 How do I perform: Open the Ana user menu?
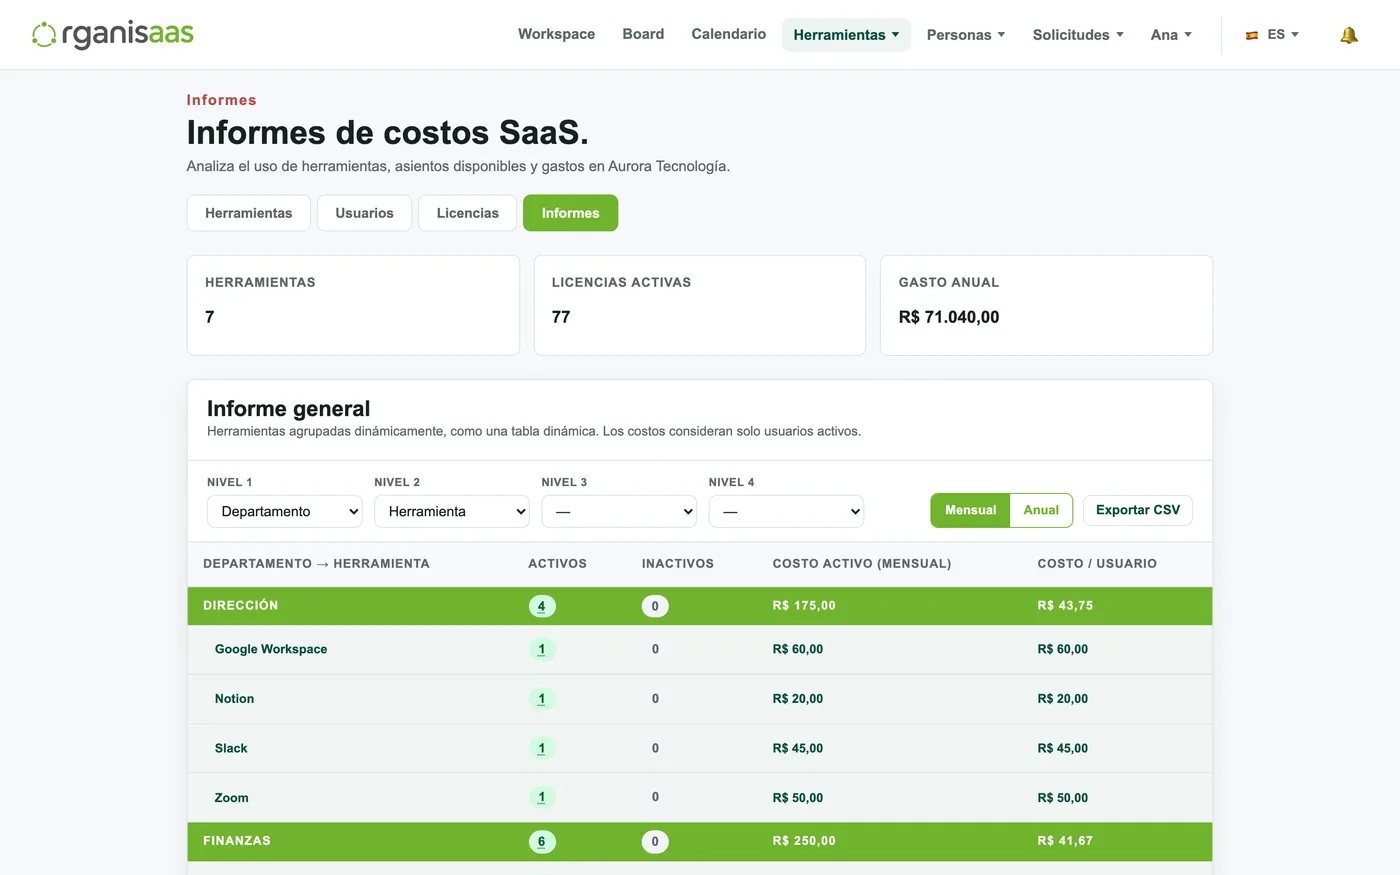[1171, 35]
